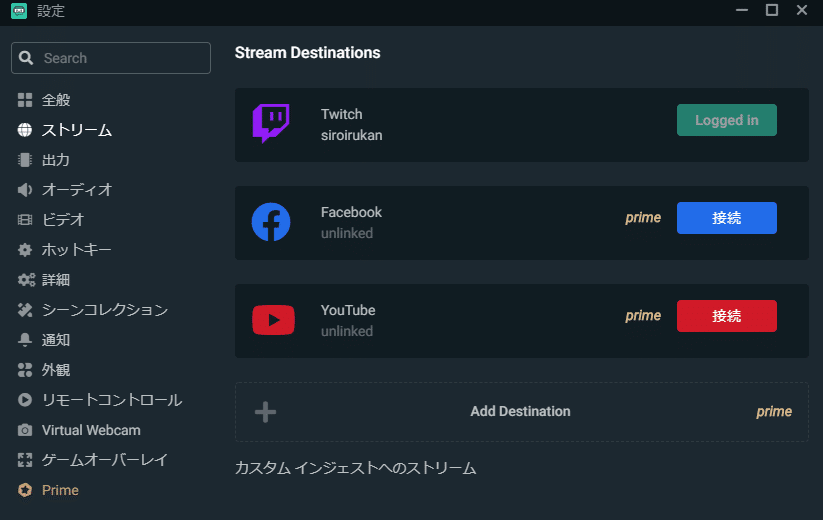Click the Virtual Webcam camera icon
Screen dimensions: 823x520
click(25, 430)
